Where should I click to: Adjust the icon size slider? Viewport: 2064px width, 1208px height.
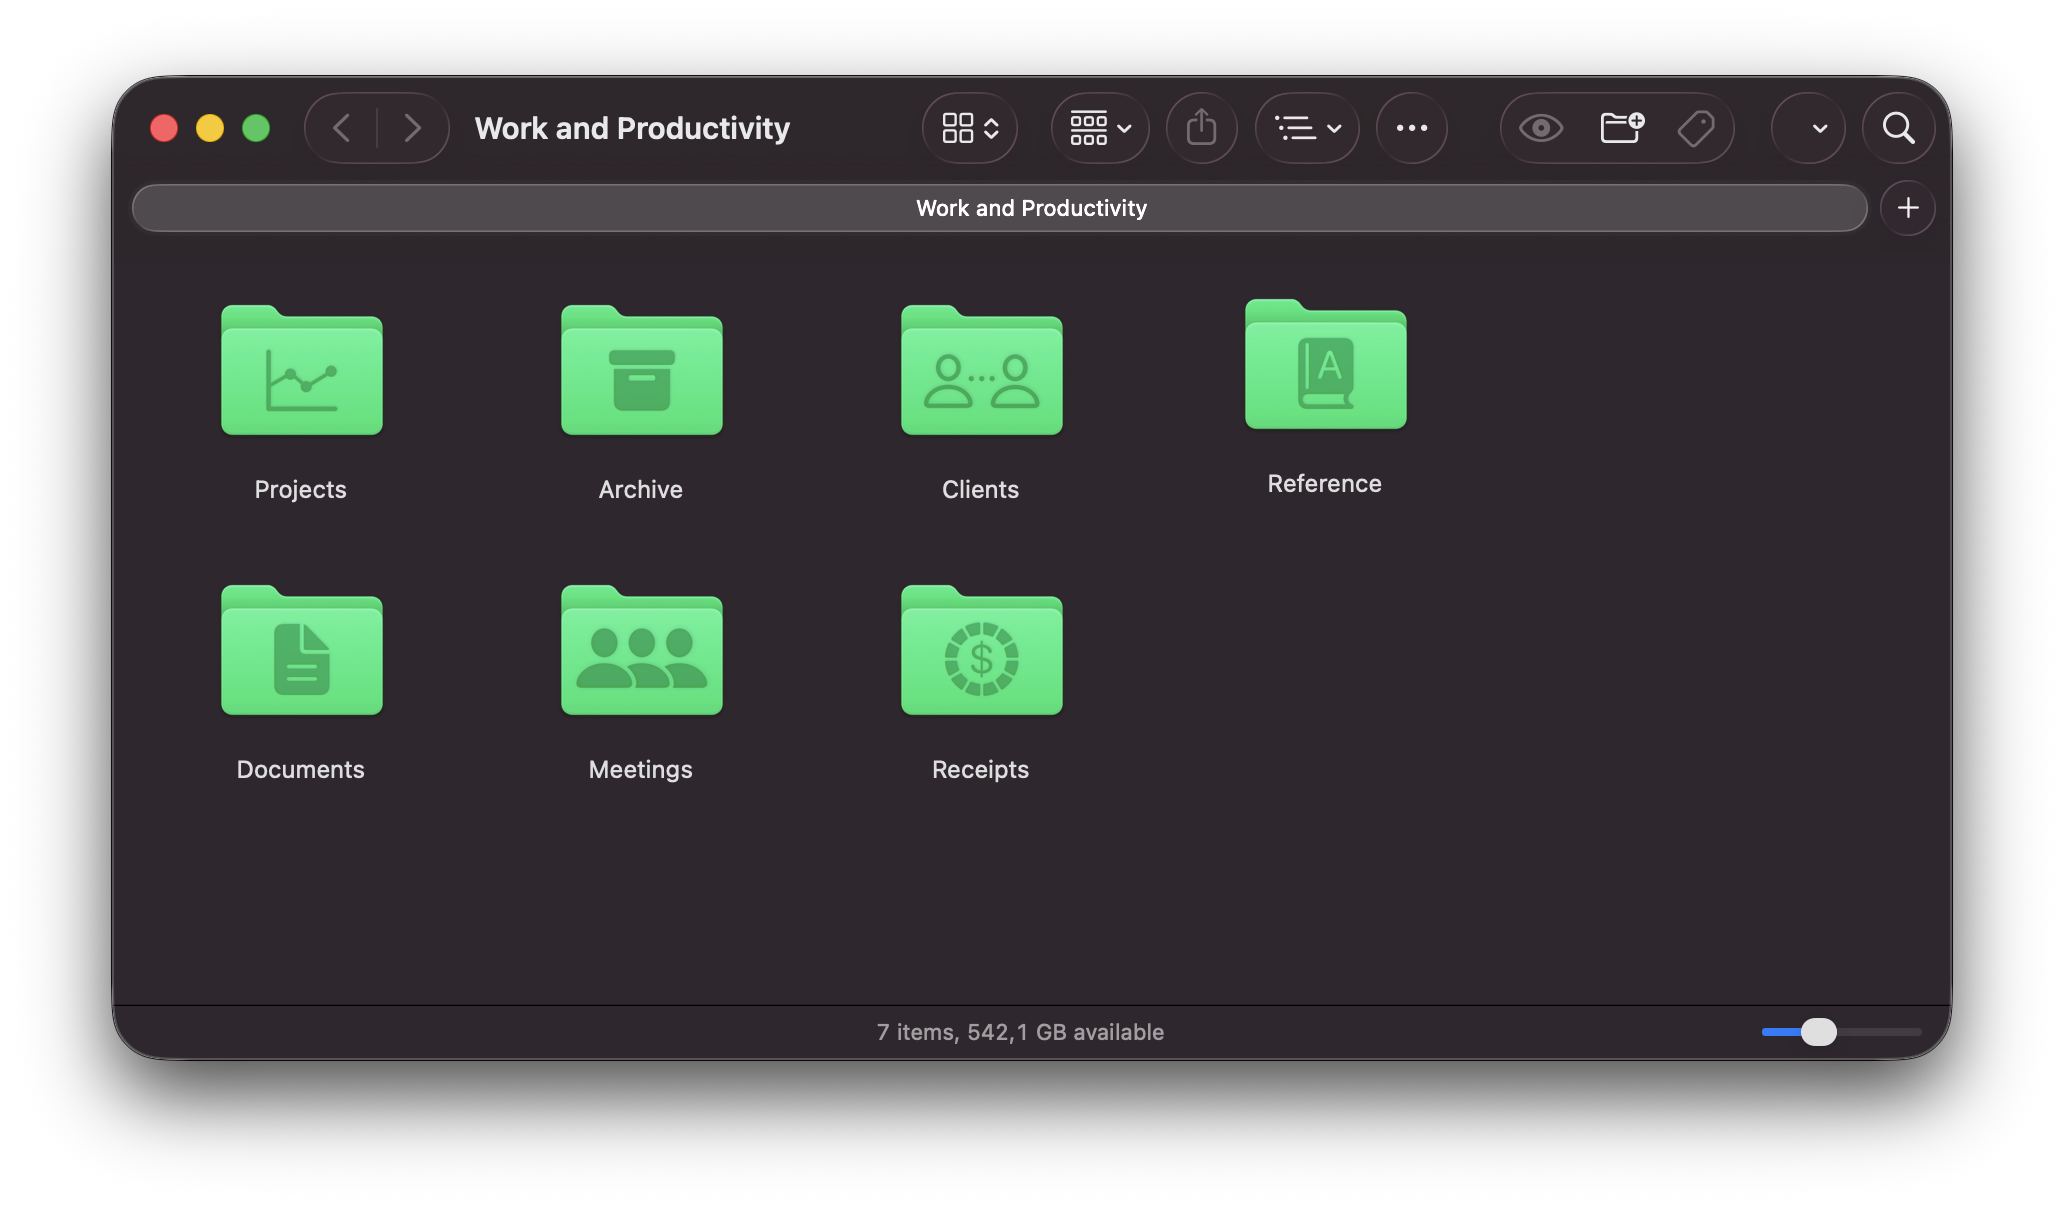coord(1820,1032)
